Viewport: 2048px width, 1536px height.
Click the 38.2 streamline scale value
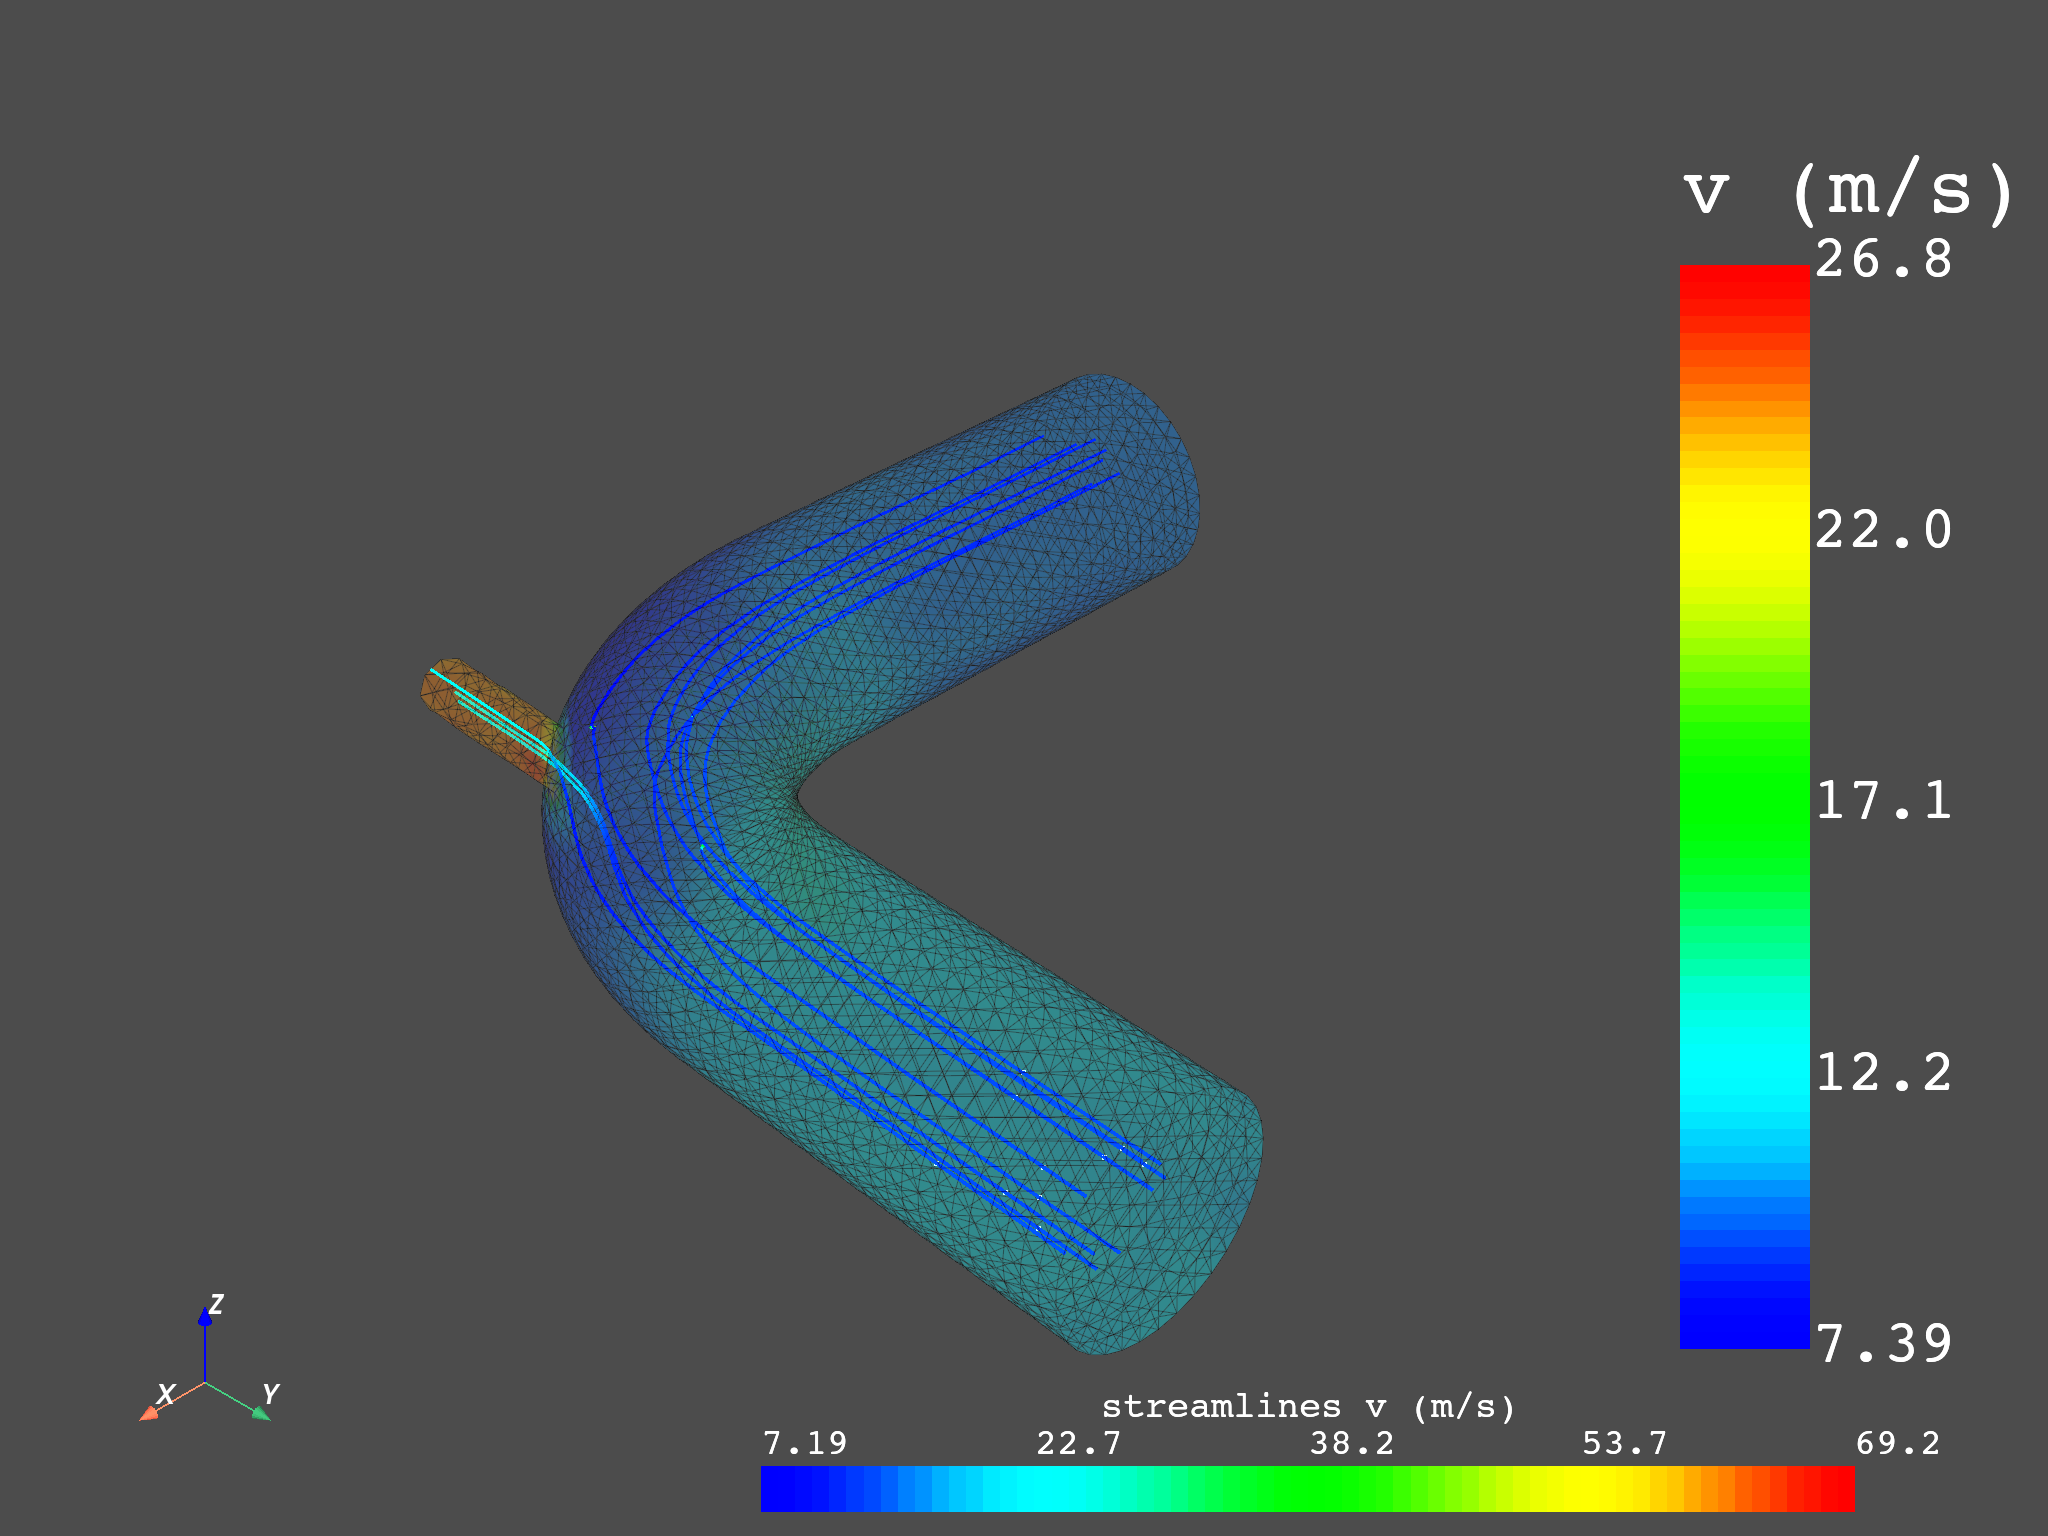[x=1352, y=1443]
